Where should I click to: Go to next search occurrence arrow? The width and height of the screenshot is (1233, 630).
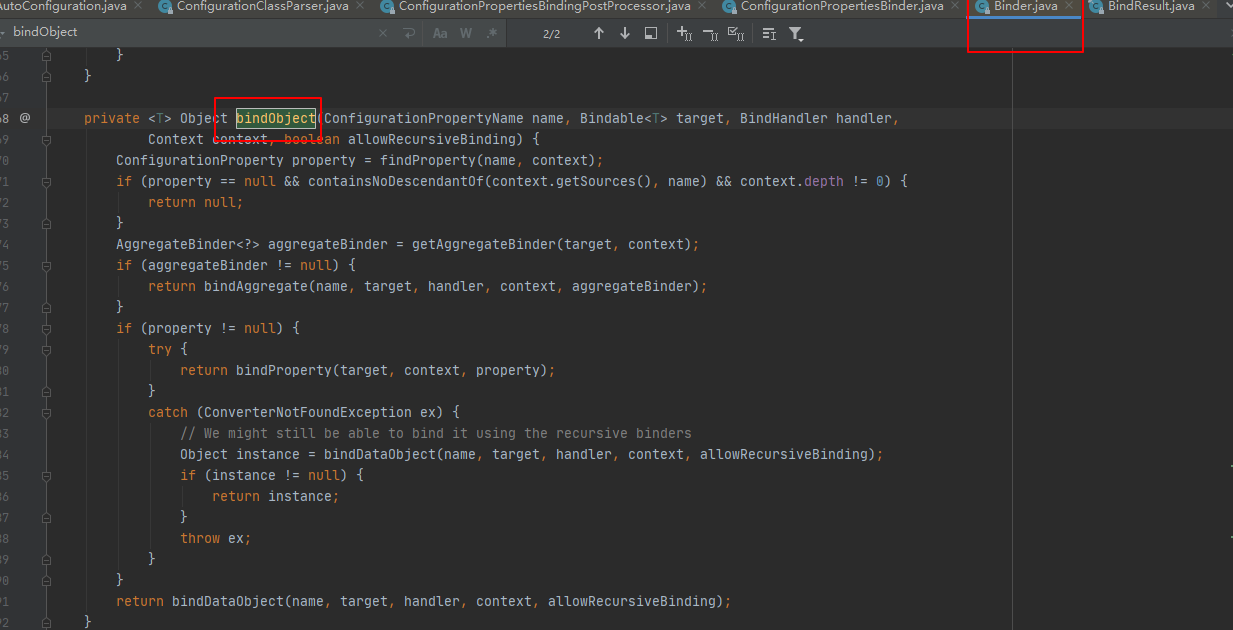pyautogui.click(x=625, y=33)
